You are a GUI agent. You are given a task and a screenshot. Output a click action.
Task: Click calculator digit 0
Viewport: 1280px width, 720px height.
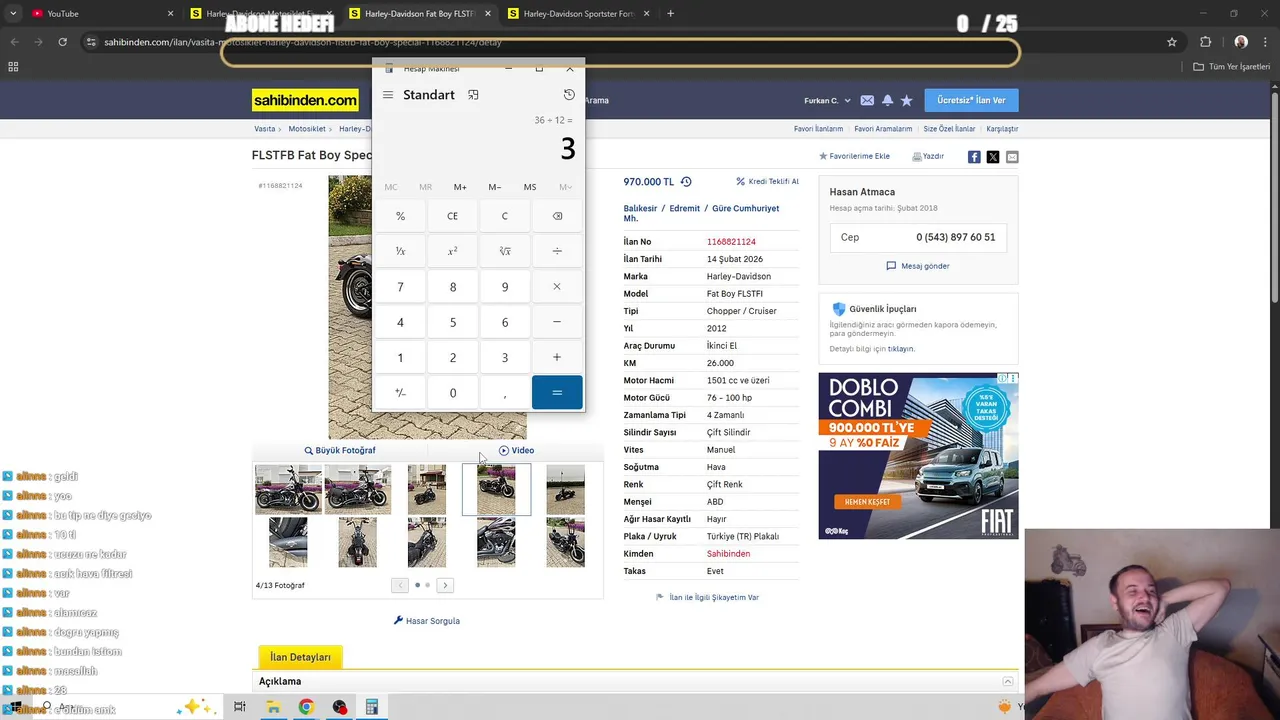tap(452, 393)
